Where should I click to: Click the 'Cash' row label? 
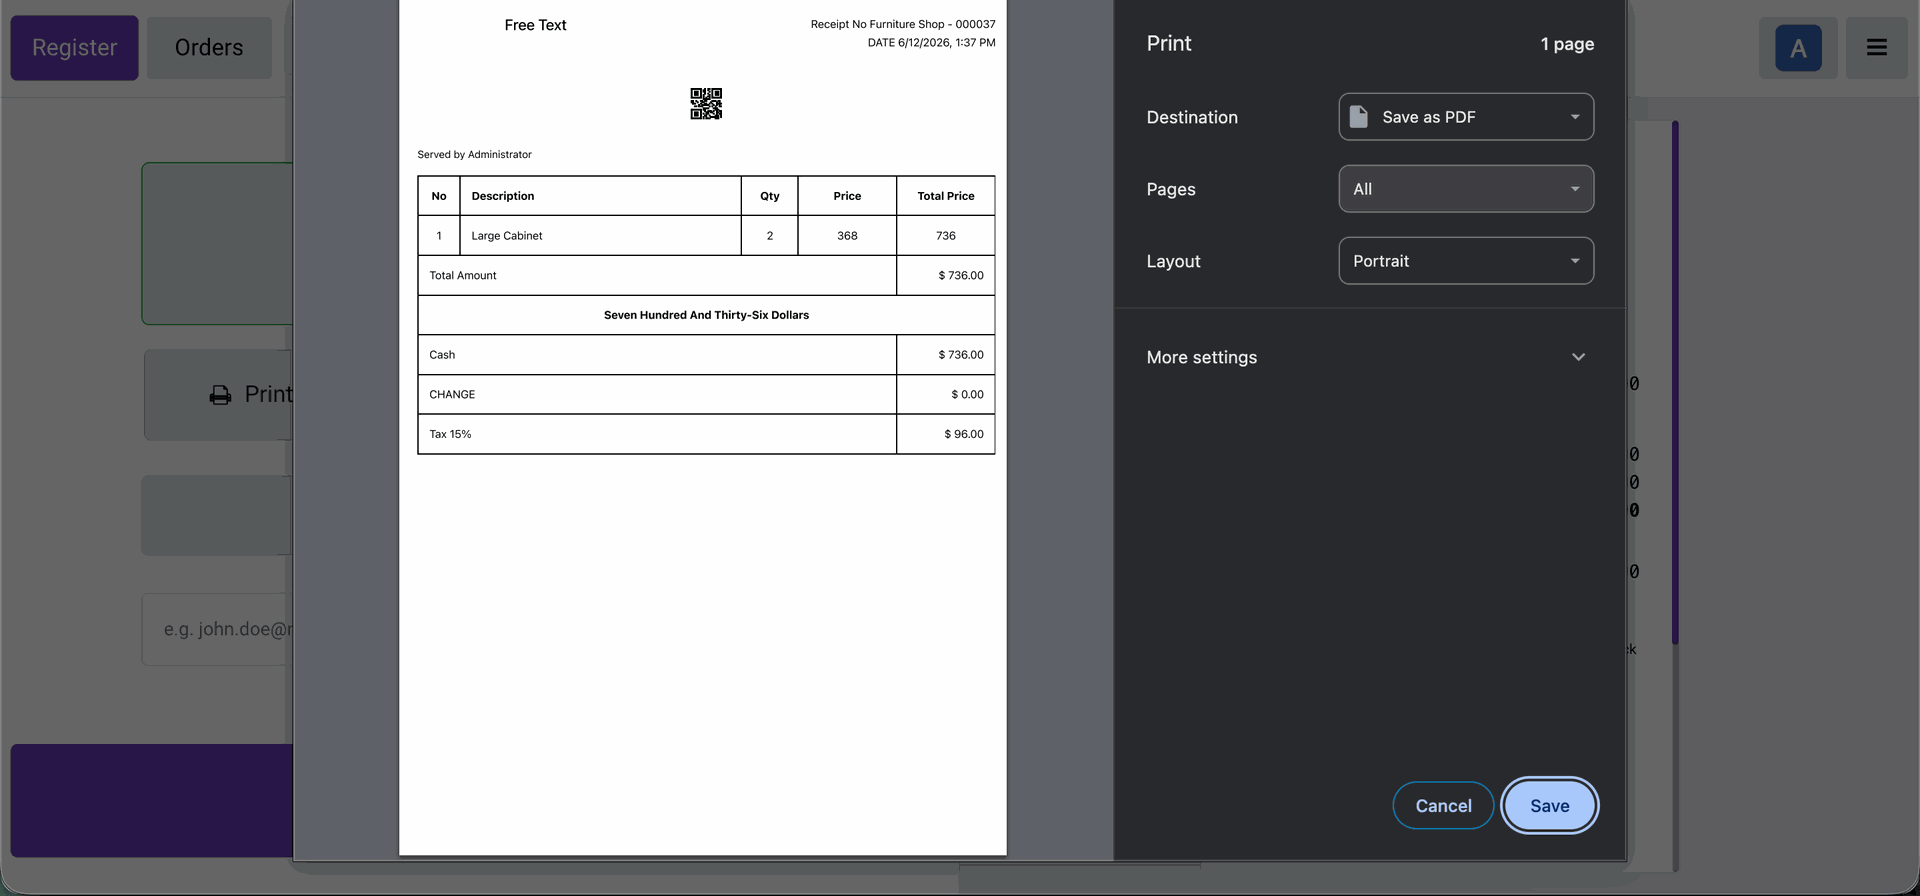(442, 355)
